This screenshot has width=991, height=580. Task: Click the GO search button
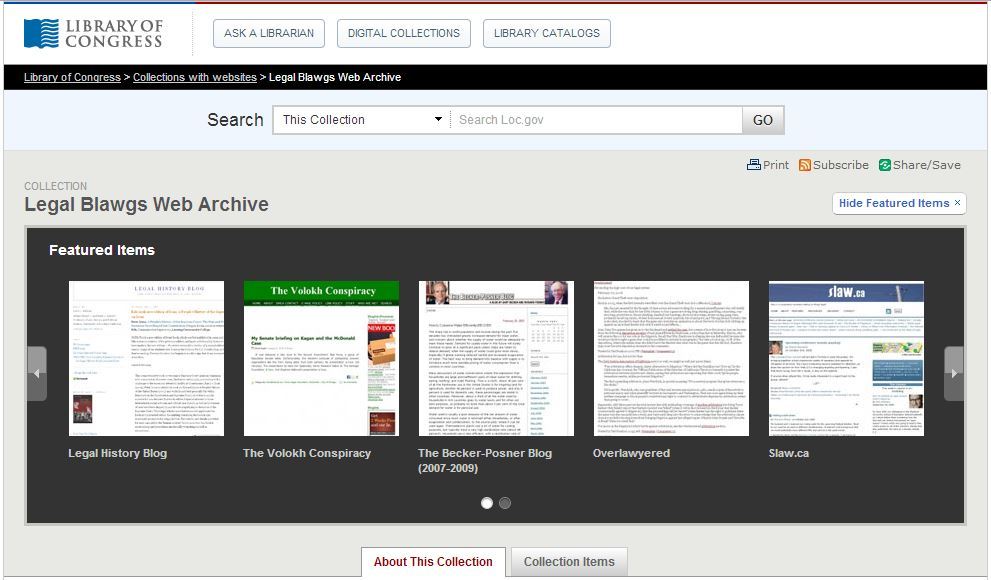pos(763,120)
